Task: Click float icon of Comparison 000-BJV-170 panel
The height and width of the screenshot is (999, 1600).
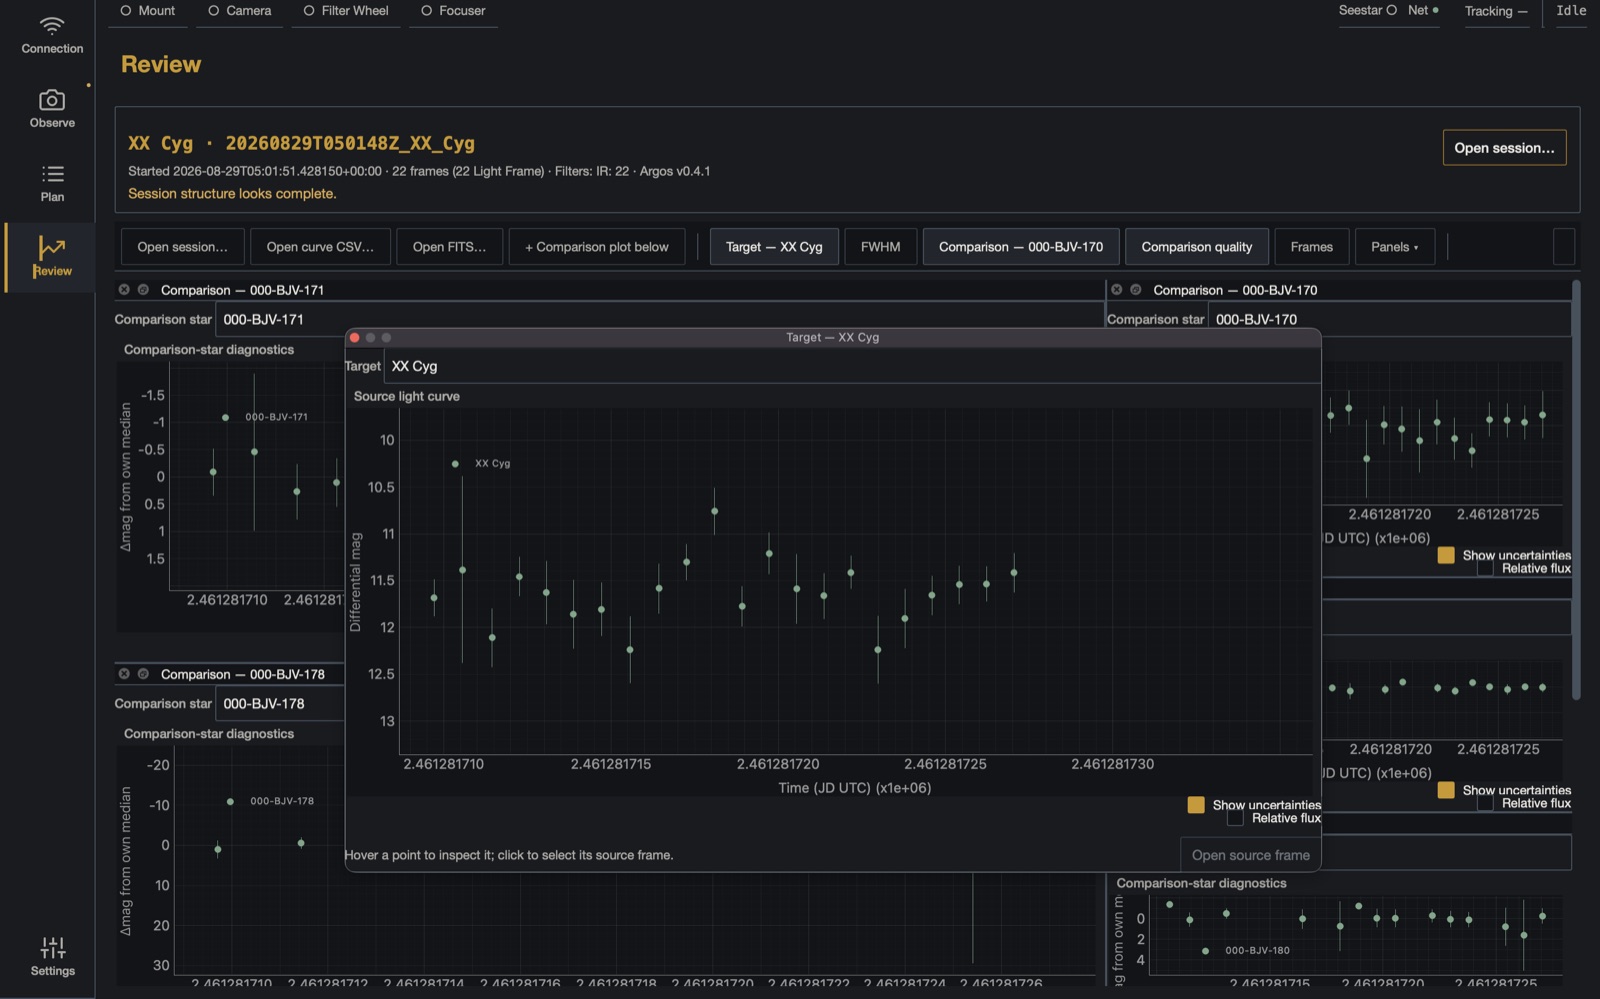Action: 1136,290
